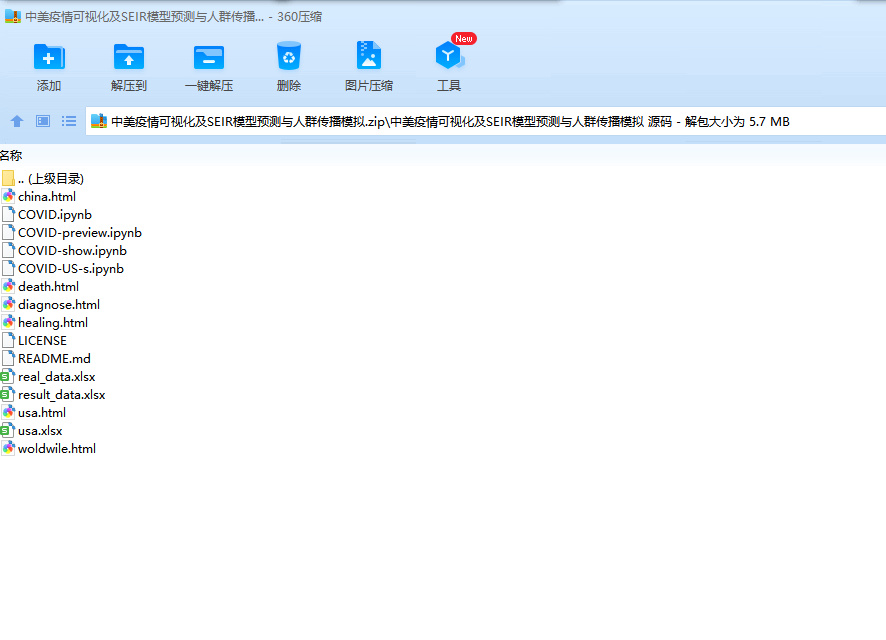Click the archive icon in the path bar

click(99, 121)
